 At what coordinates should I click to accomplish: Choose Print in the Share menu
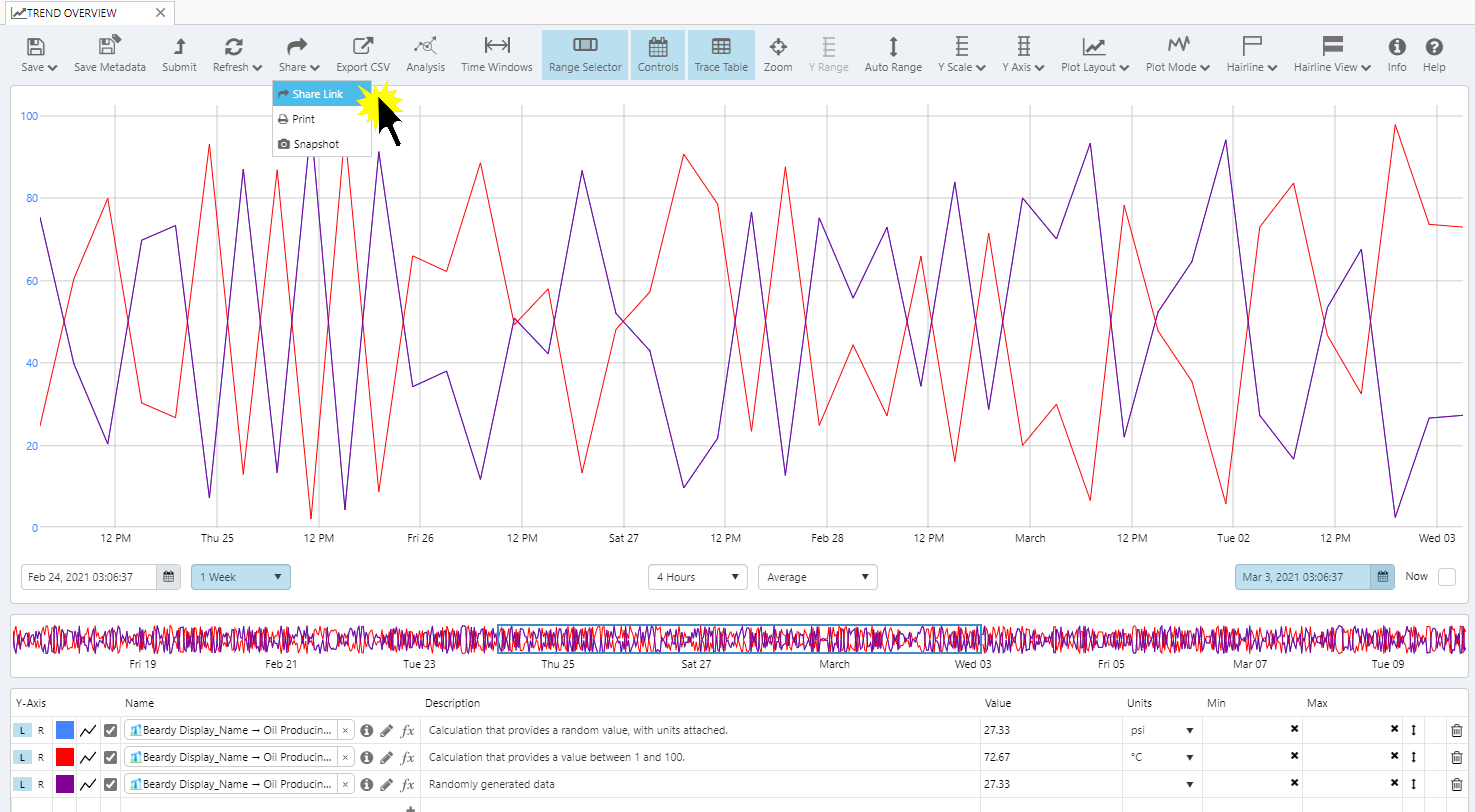tap(303, 119)
